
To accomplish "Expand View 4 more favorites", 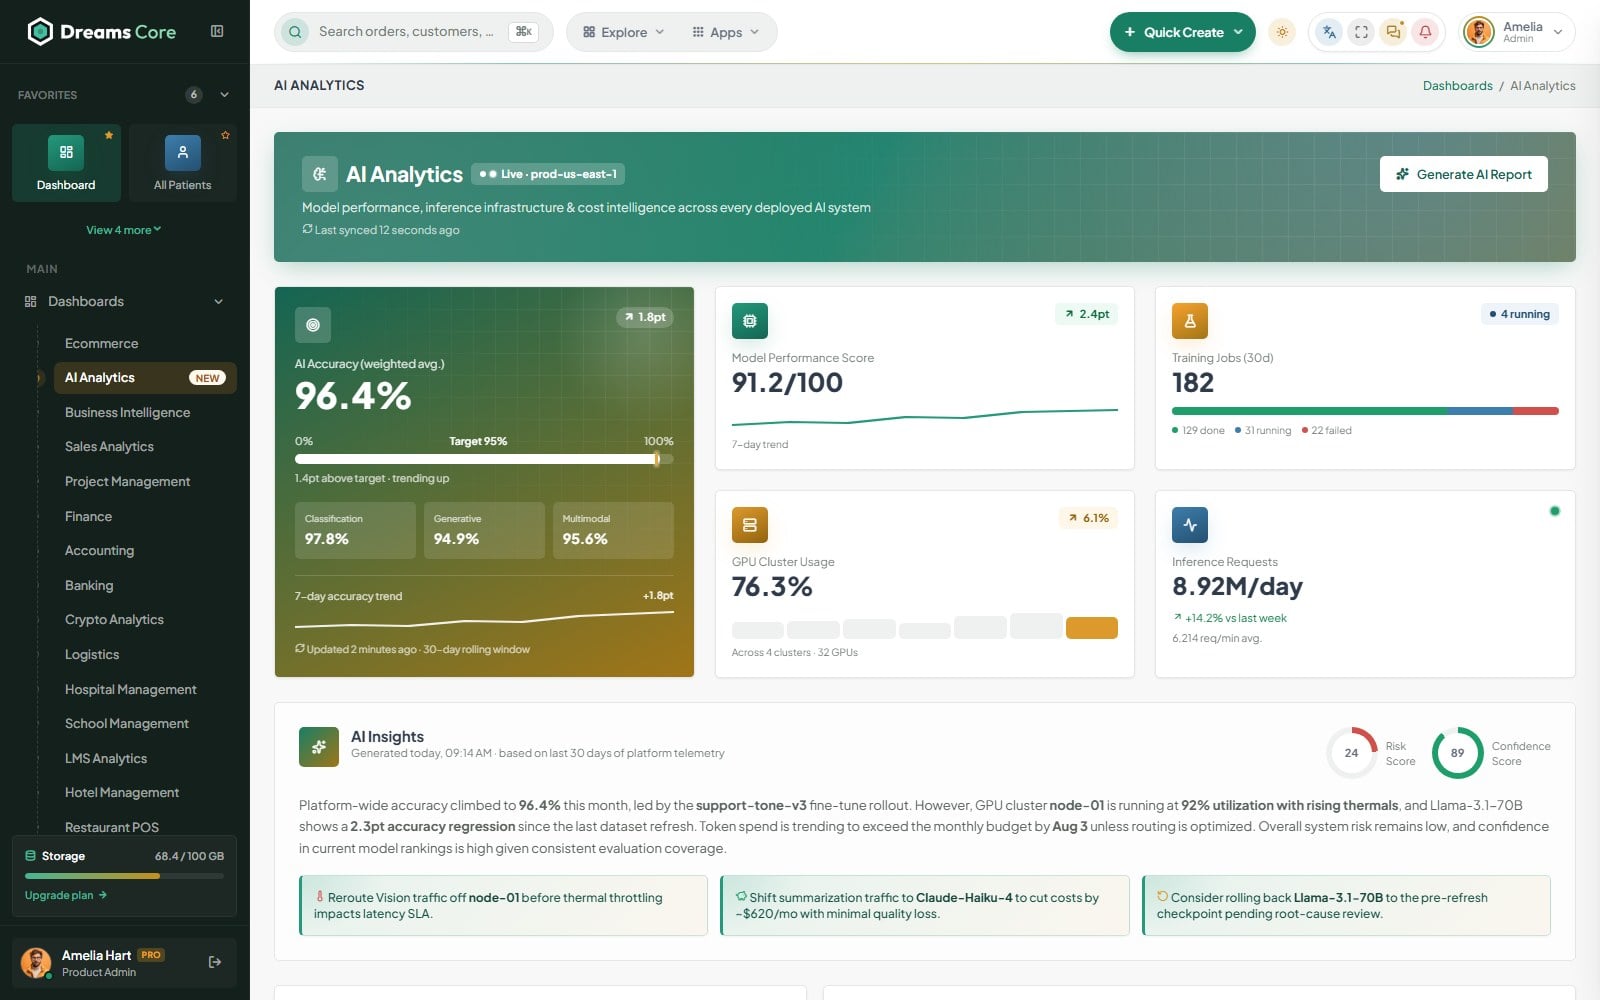I will (124, 230).
